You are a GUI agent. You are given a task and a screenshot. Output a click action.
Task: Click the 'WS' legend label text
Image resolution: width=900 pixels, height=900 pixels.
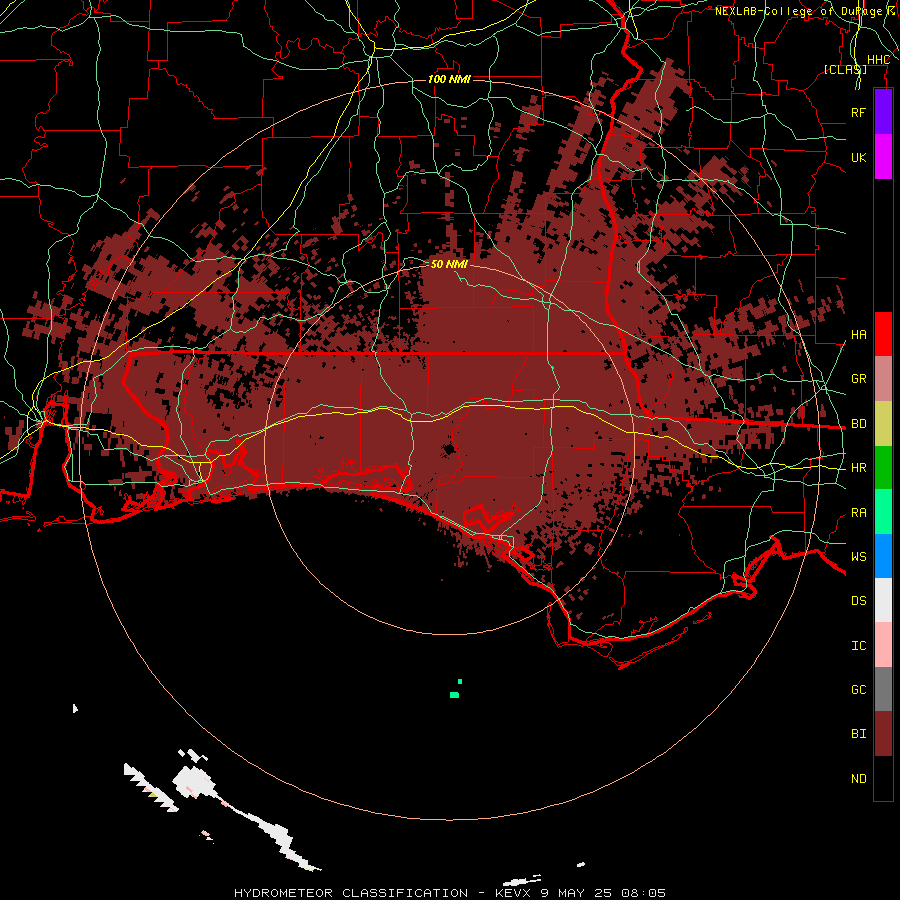point(858,557)
